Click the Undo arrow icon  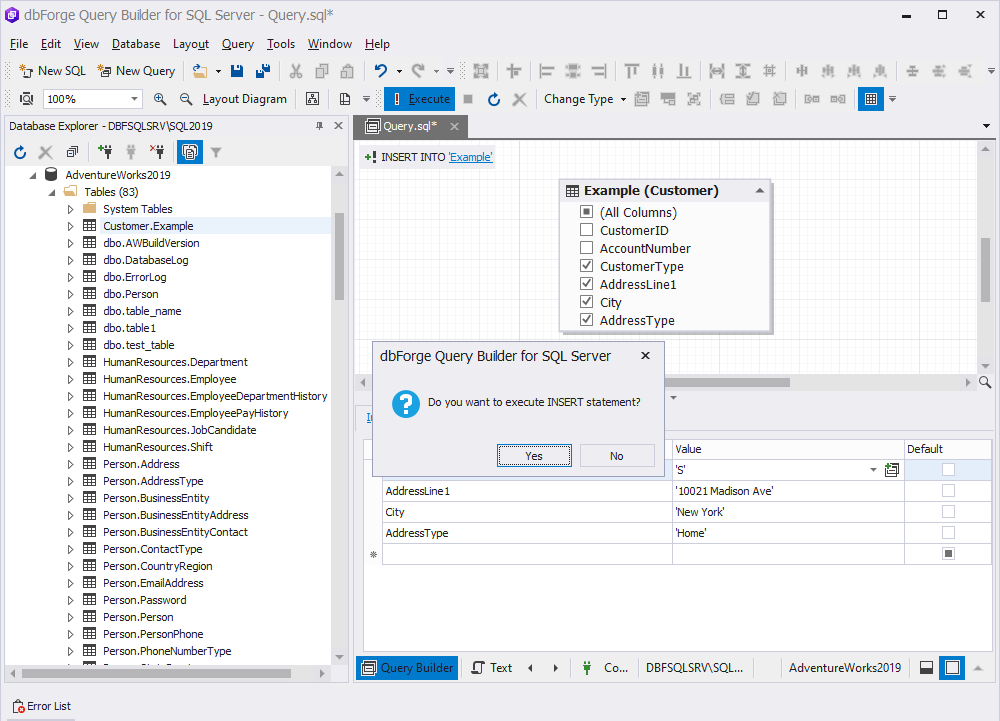click(381, 71)
